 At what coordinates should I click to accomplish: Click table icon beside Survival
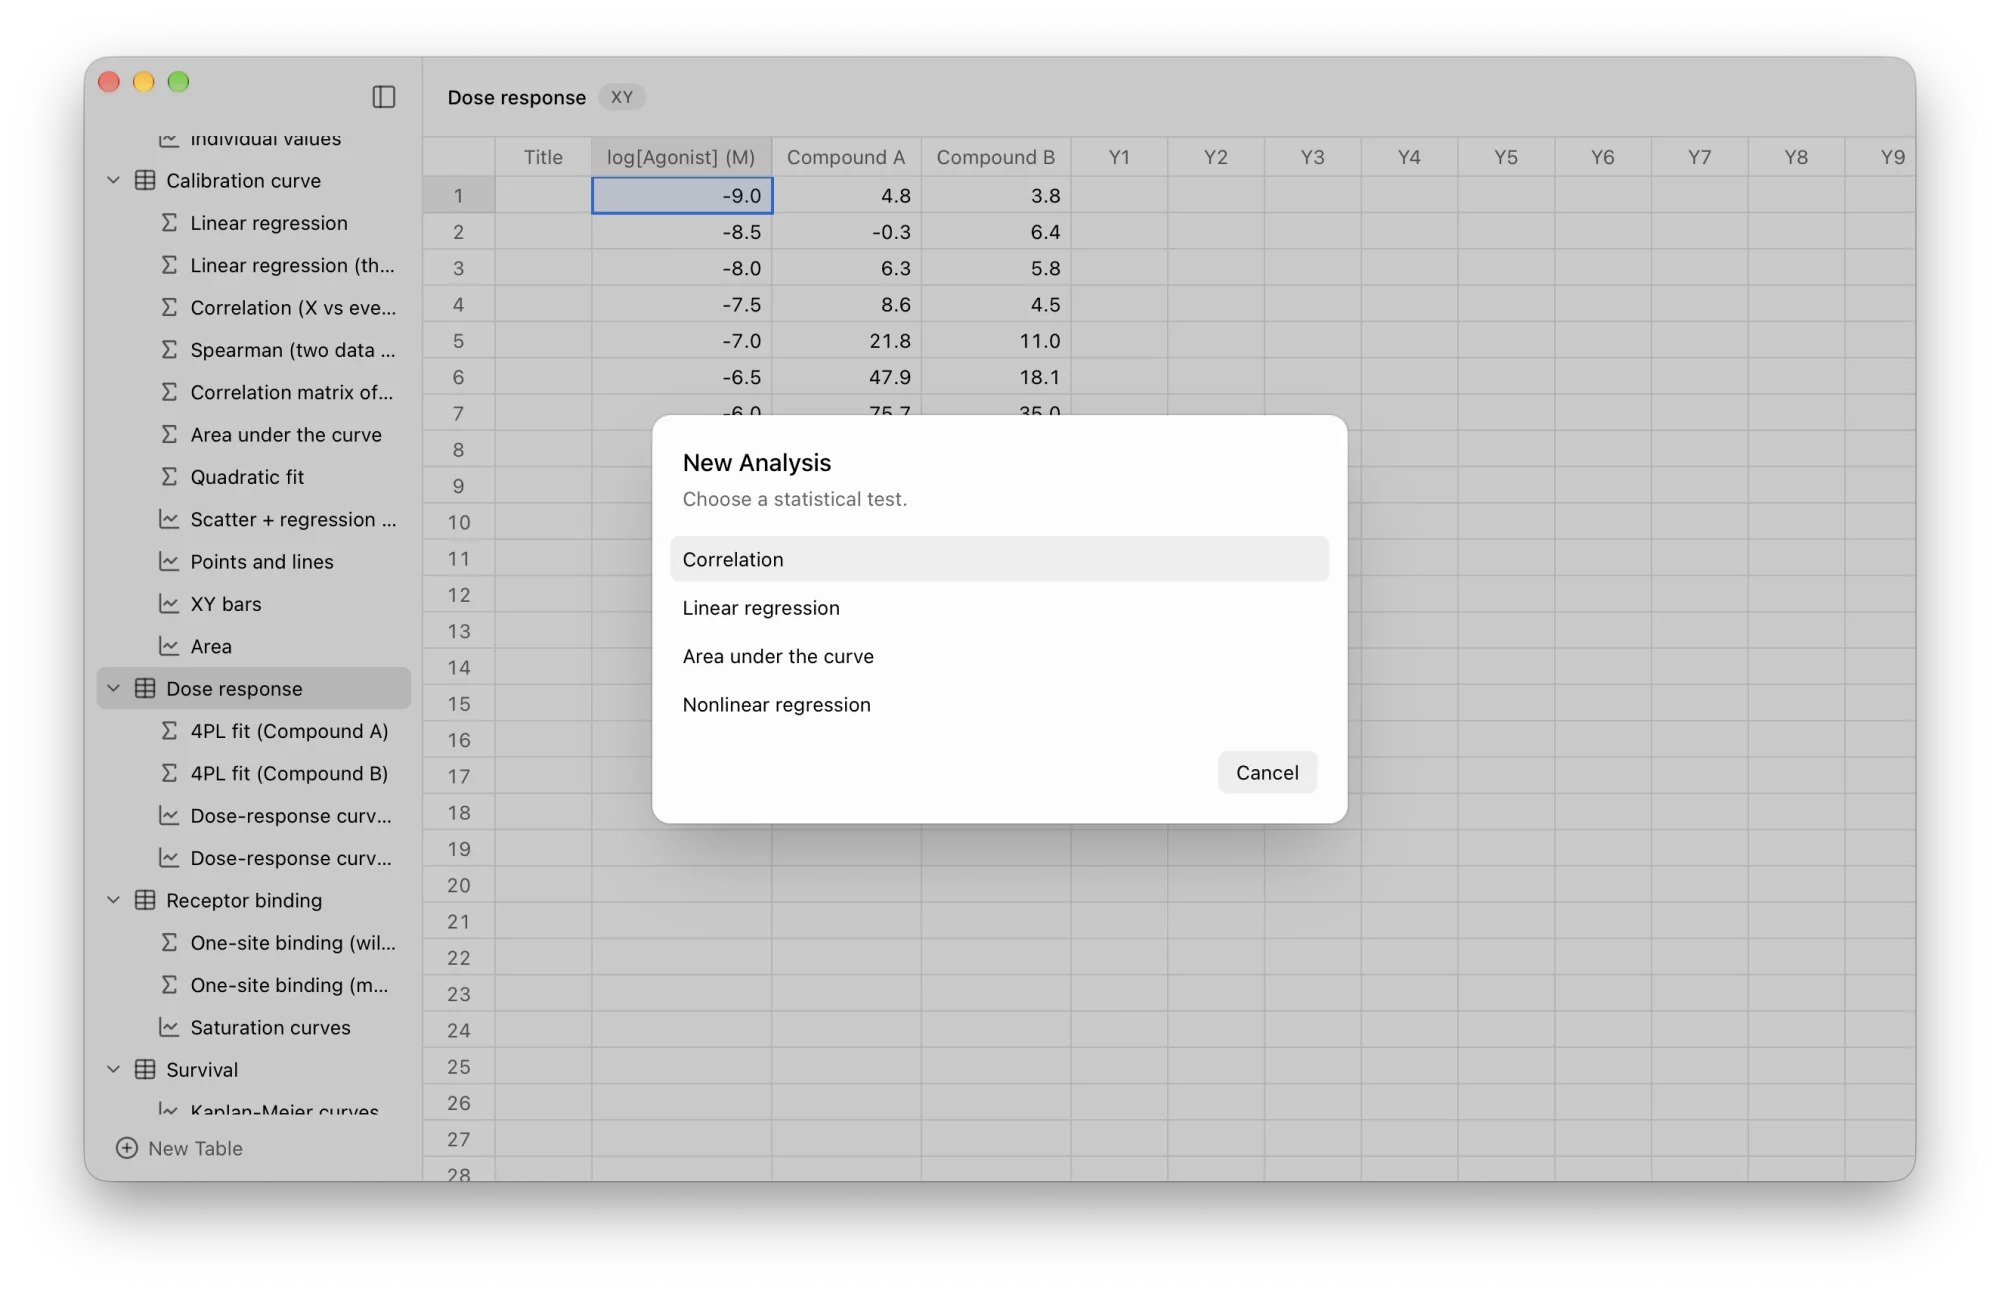pyautogui.click(x=145, y=1070)
